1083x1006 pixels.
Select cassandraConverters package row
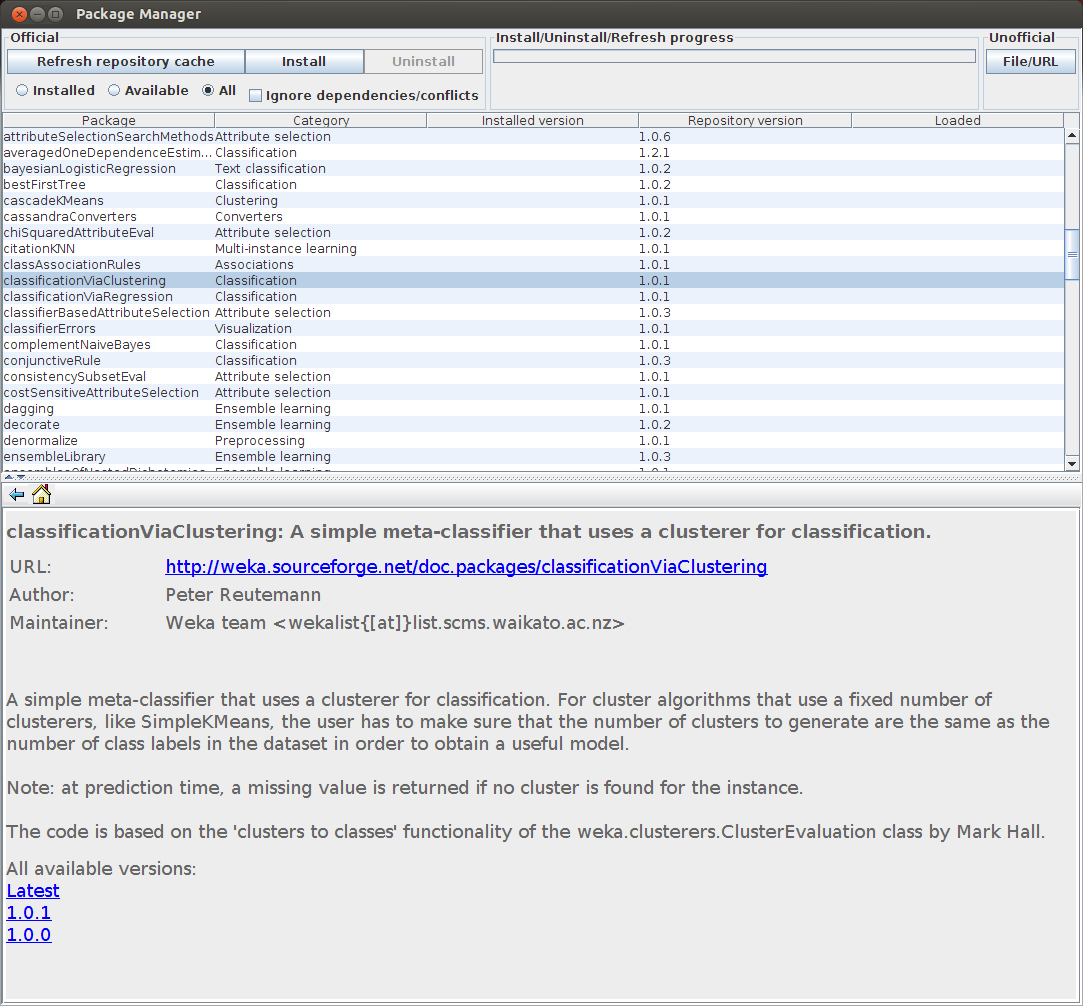tap(533, 217)
